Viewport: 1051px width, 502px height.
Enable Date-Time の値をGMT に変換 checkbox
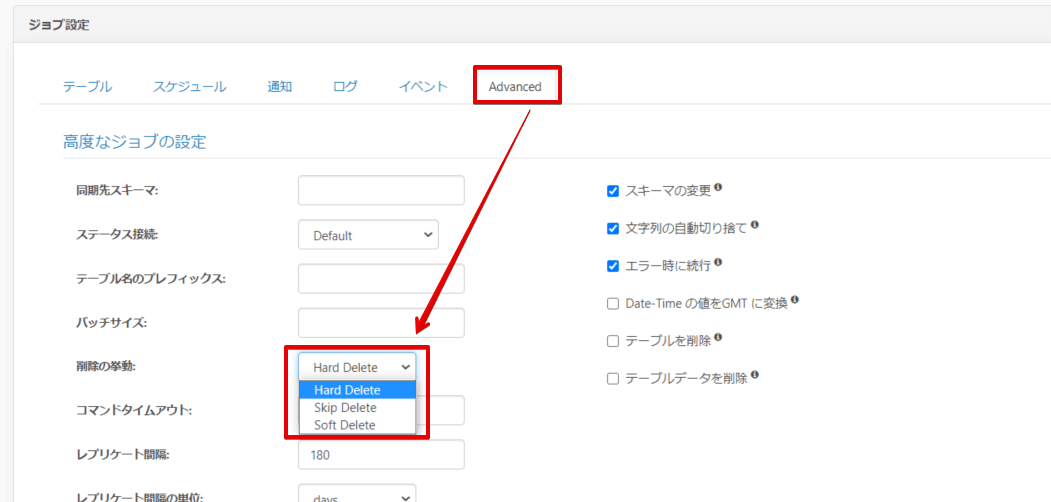click(612, 304)
